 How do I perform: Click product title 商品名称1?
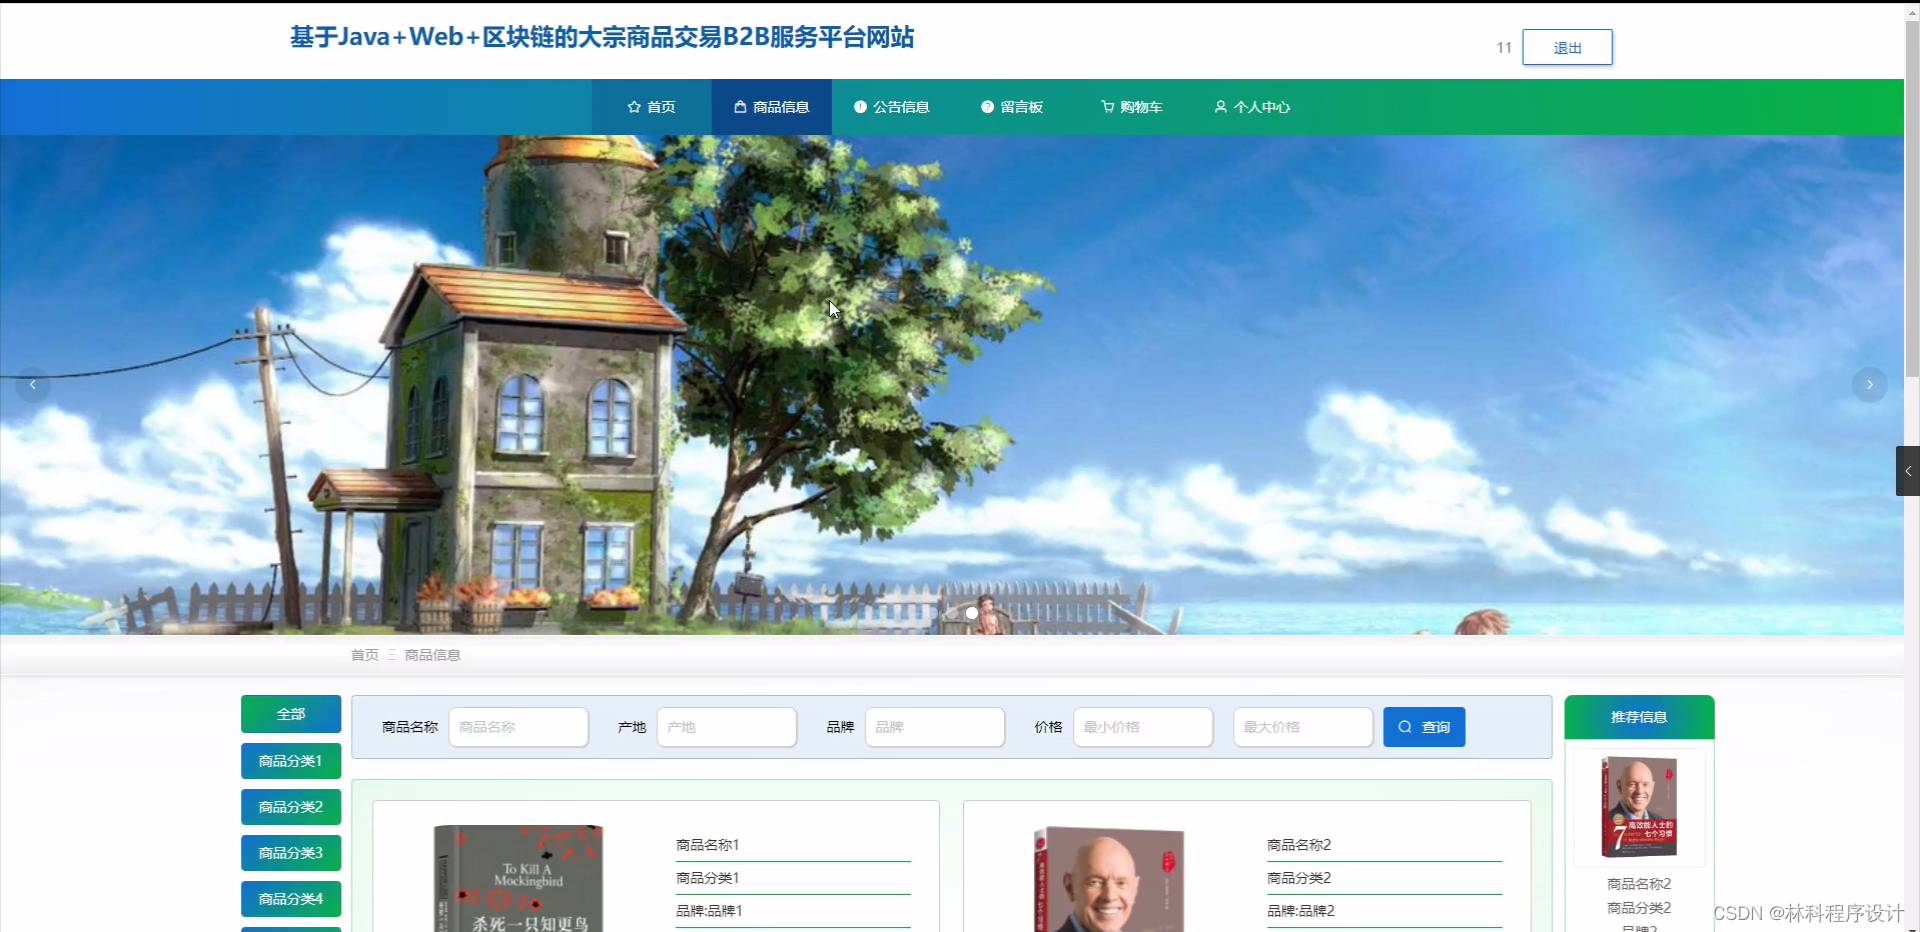tap(708, 845)
